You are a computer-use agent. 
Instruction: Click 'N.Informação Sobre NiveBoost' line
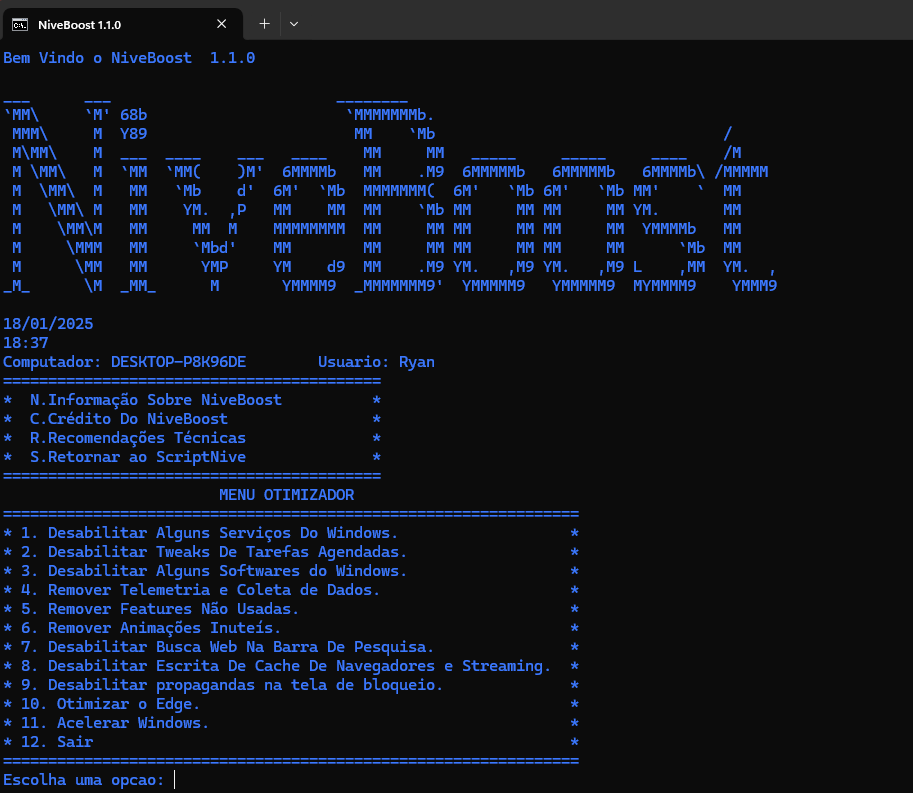click(x=155, y=400)
